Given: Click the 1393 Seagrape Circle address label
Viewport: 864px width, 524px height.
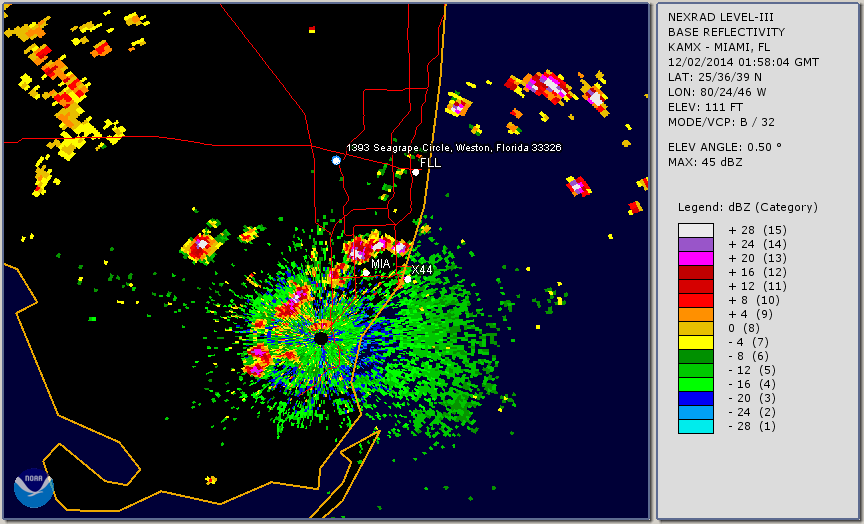Looking at the screenshot, I should tap(453, 148).
